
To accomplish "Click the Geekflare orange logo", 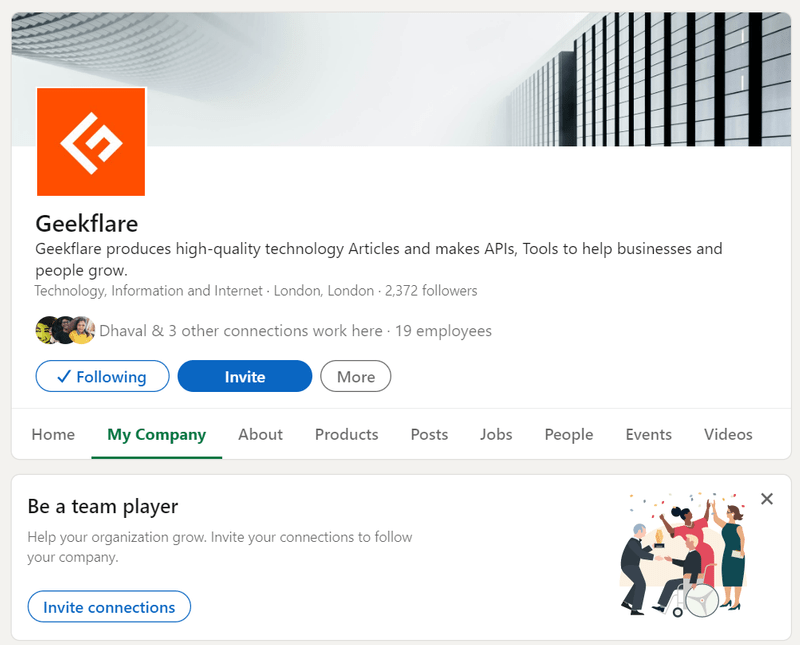I will pyautogui.click(x=91, y=142).
